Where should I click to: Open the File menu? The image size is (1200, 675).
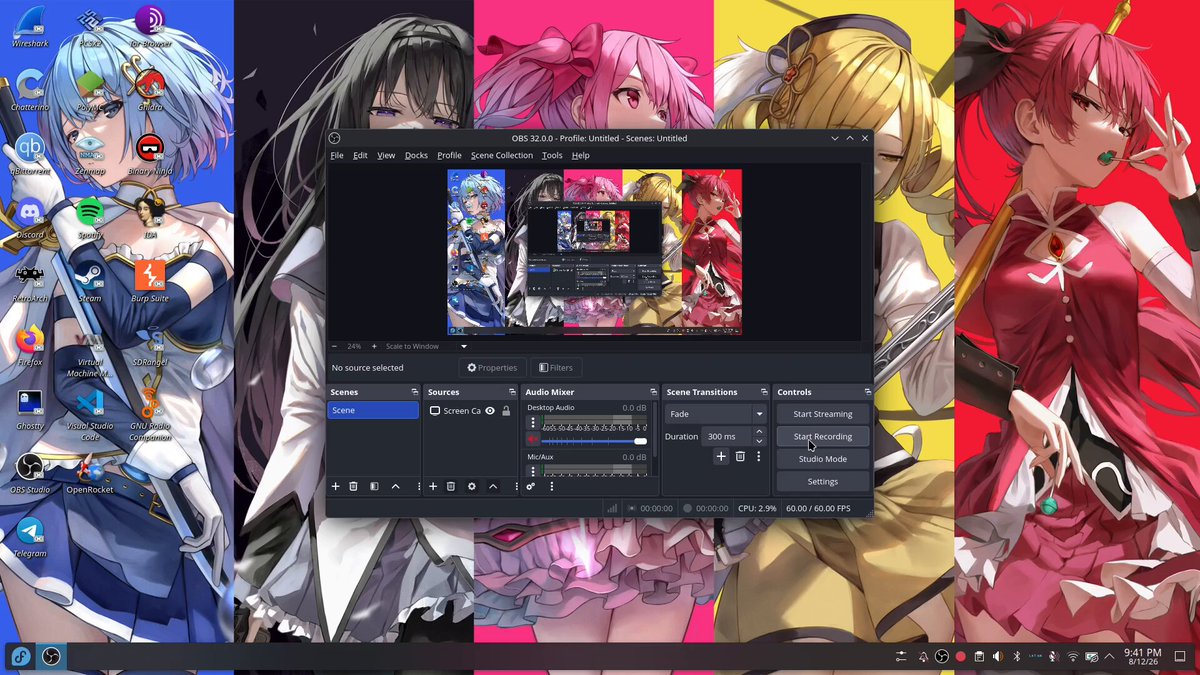tap(337, 155)
